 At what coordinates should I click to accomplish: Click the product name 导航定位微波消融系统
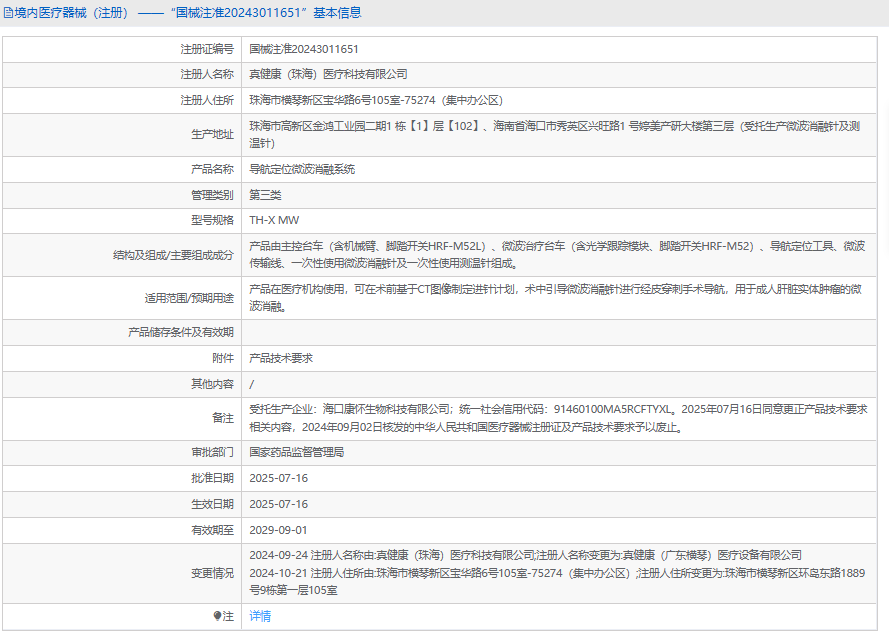click(302, 169)
